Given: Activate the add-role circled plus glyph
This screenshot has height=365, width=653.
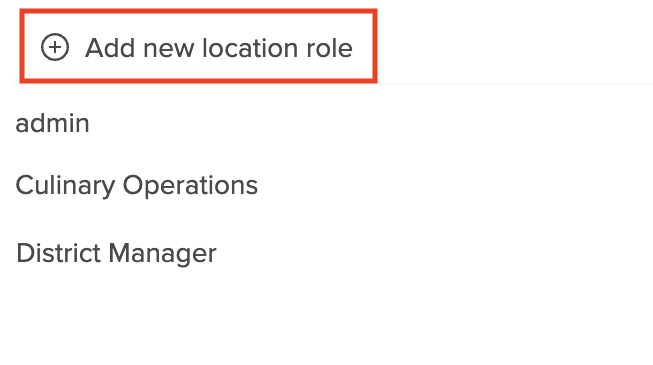Looking at the screenshot, I should [x=55, y=47].
